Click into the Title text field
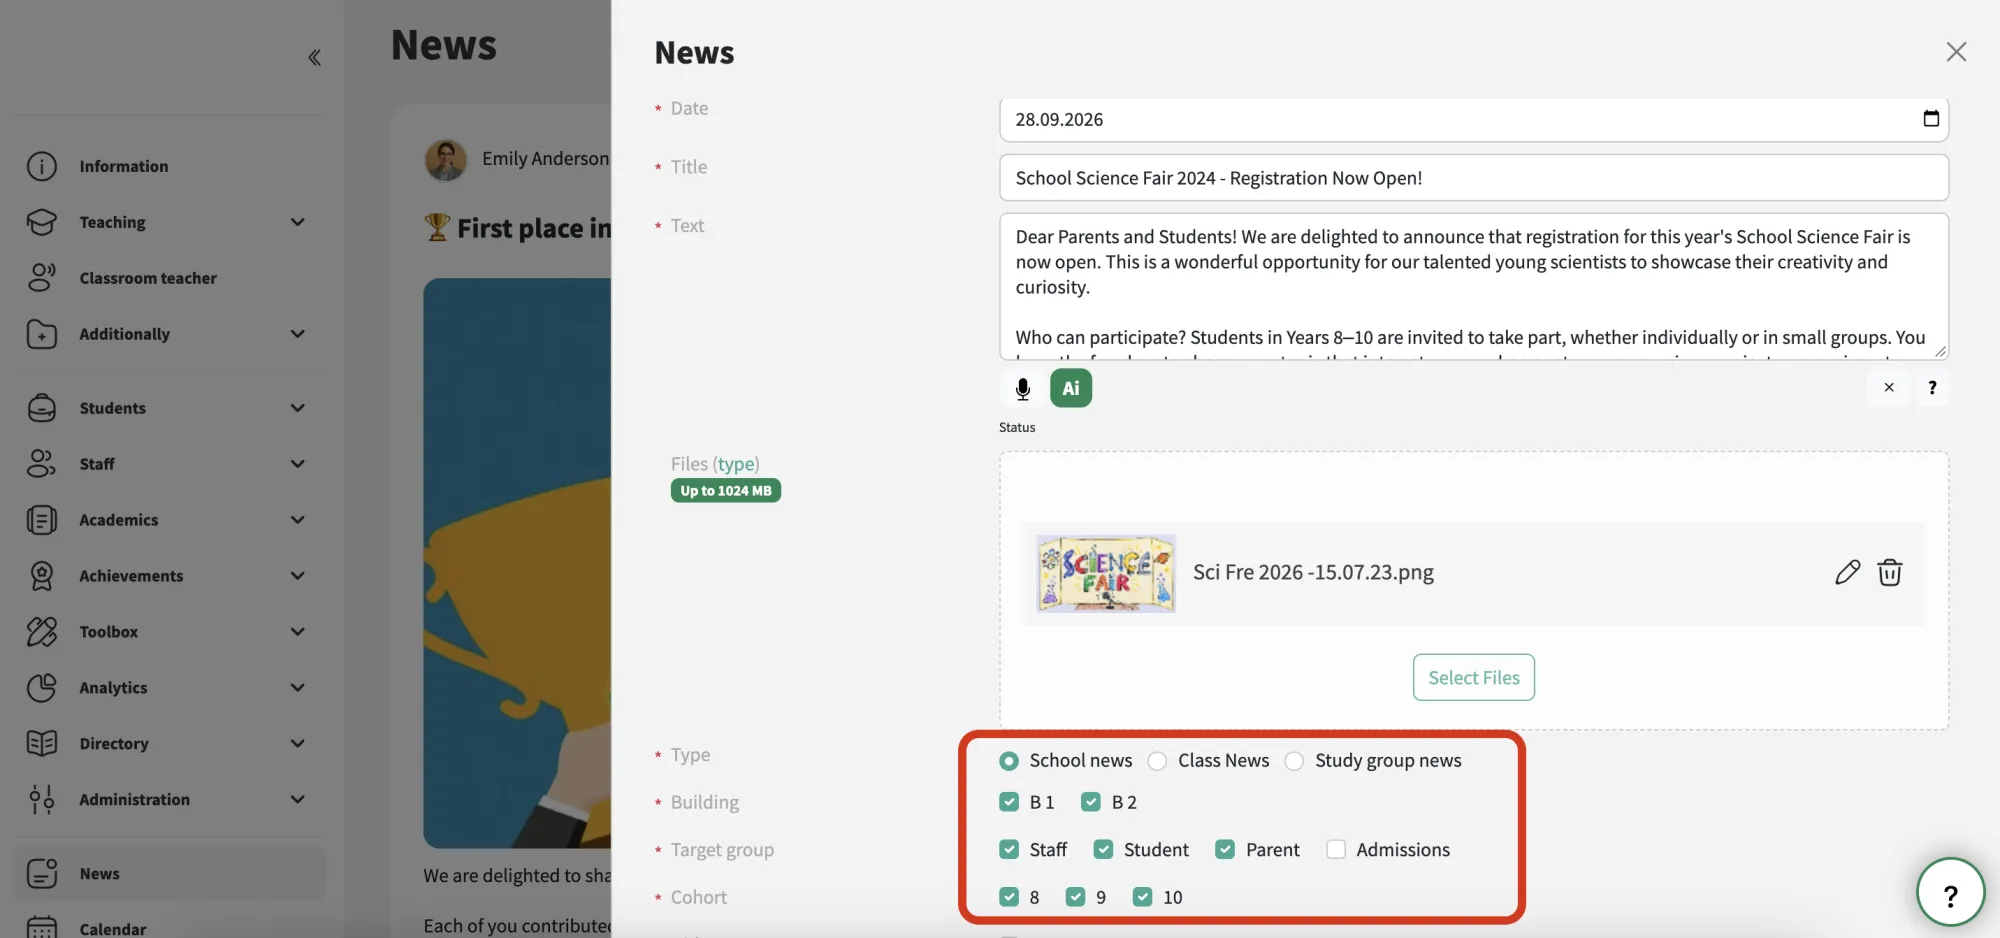2000x938 pixels. (x=1473, y=178)
